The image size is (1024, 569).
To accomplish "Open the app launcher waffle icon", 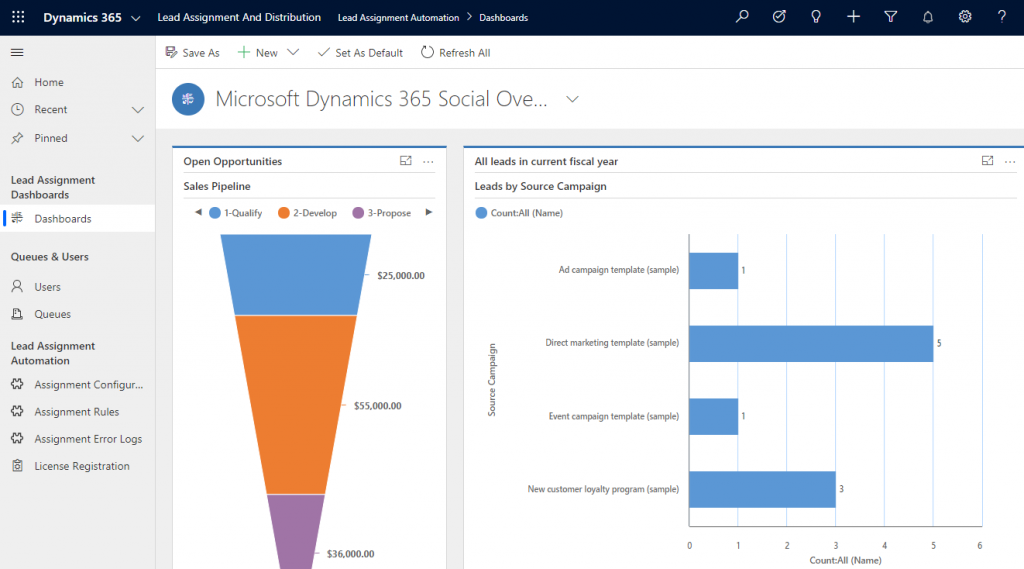I will pyautogui.click(x=18, y=17).
